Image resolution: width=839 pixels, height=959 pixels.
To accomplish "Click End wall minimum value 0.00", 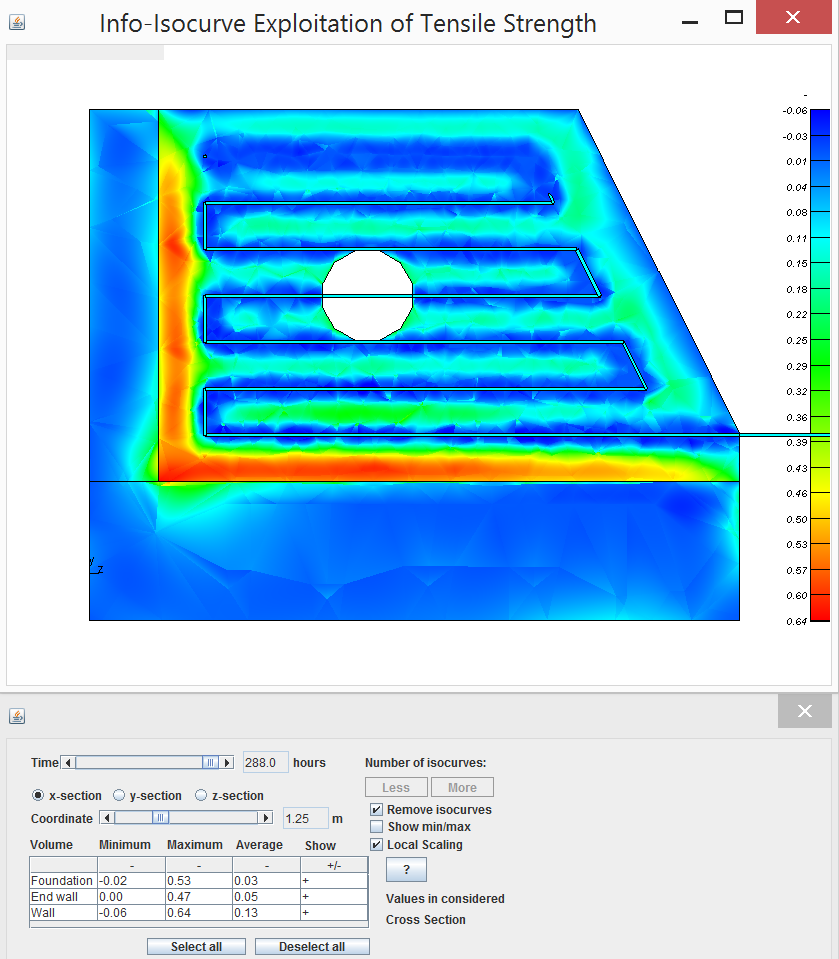I will 131,897.
